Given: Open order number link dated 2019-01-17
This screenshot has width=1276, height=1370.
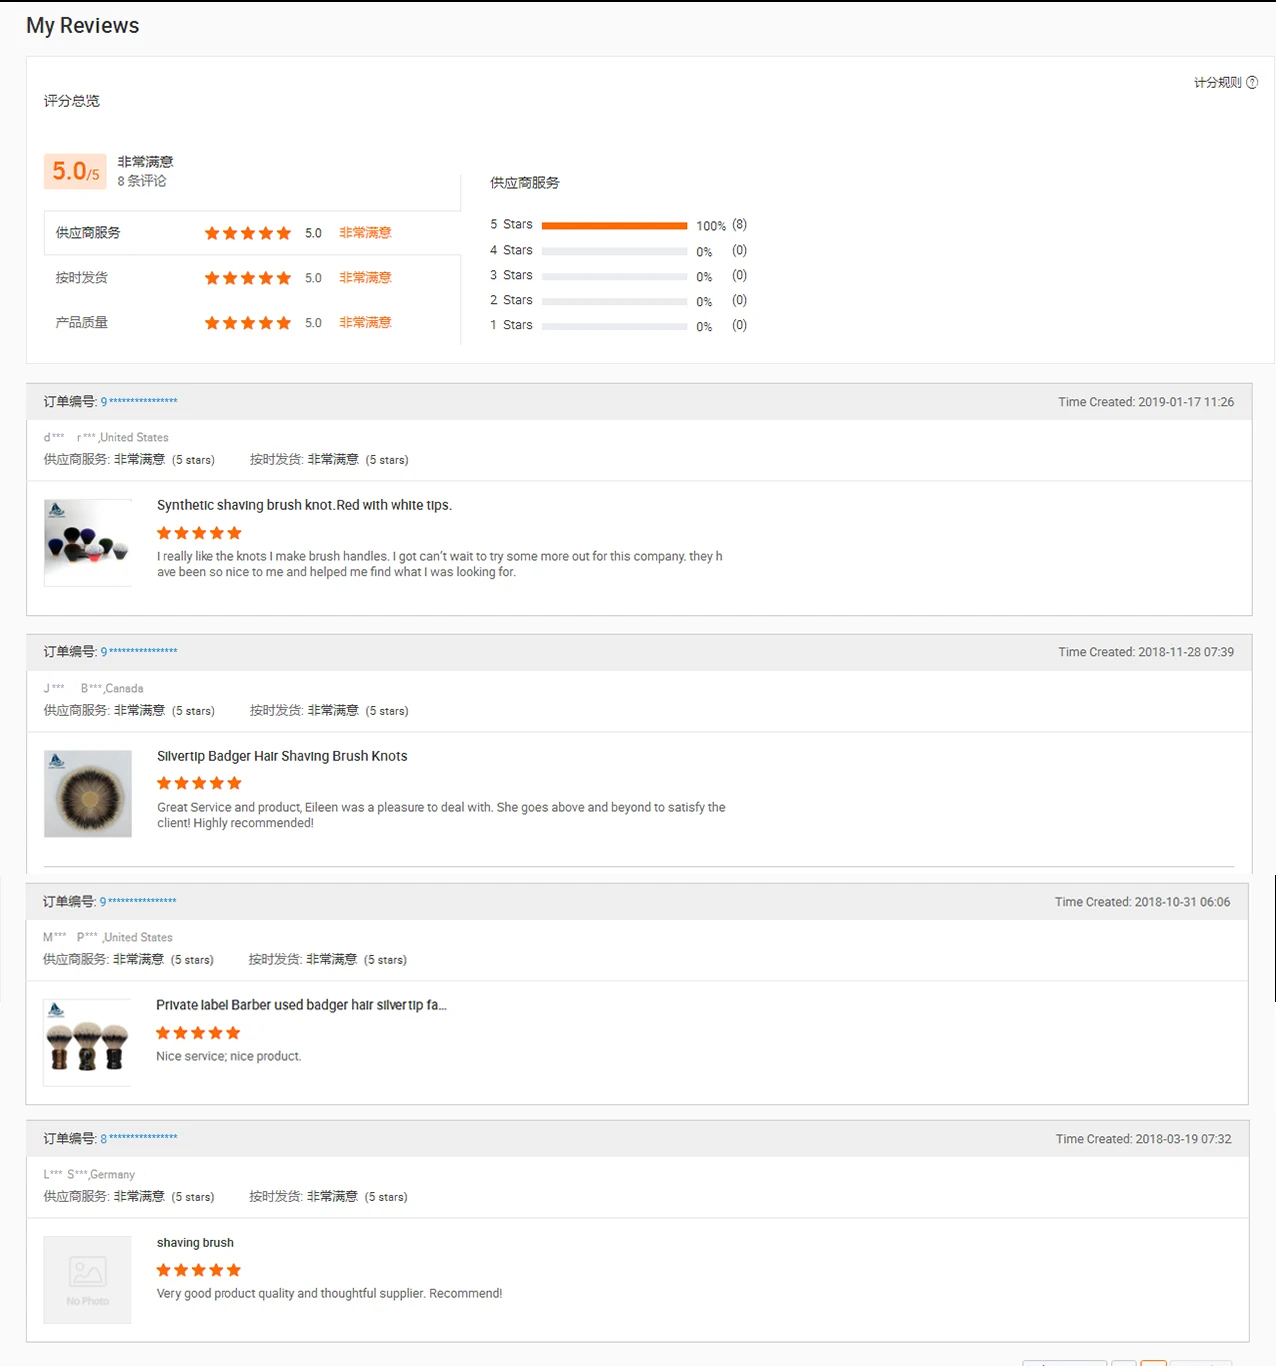Looking at the screenshot, I should [x=139, y=402].
